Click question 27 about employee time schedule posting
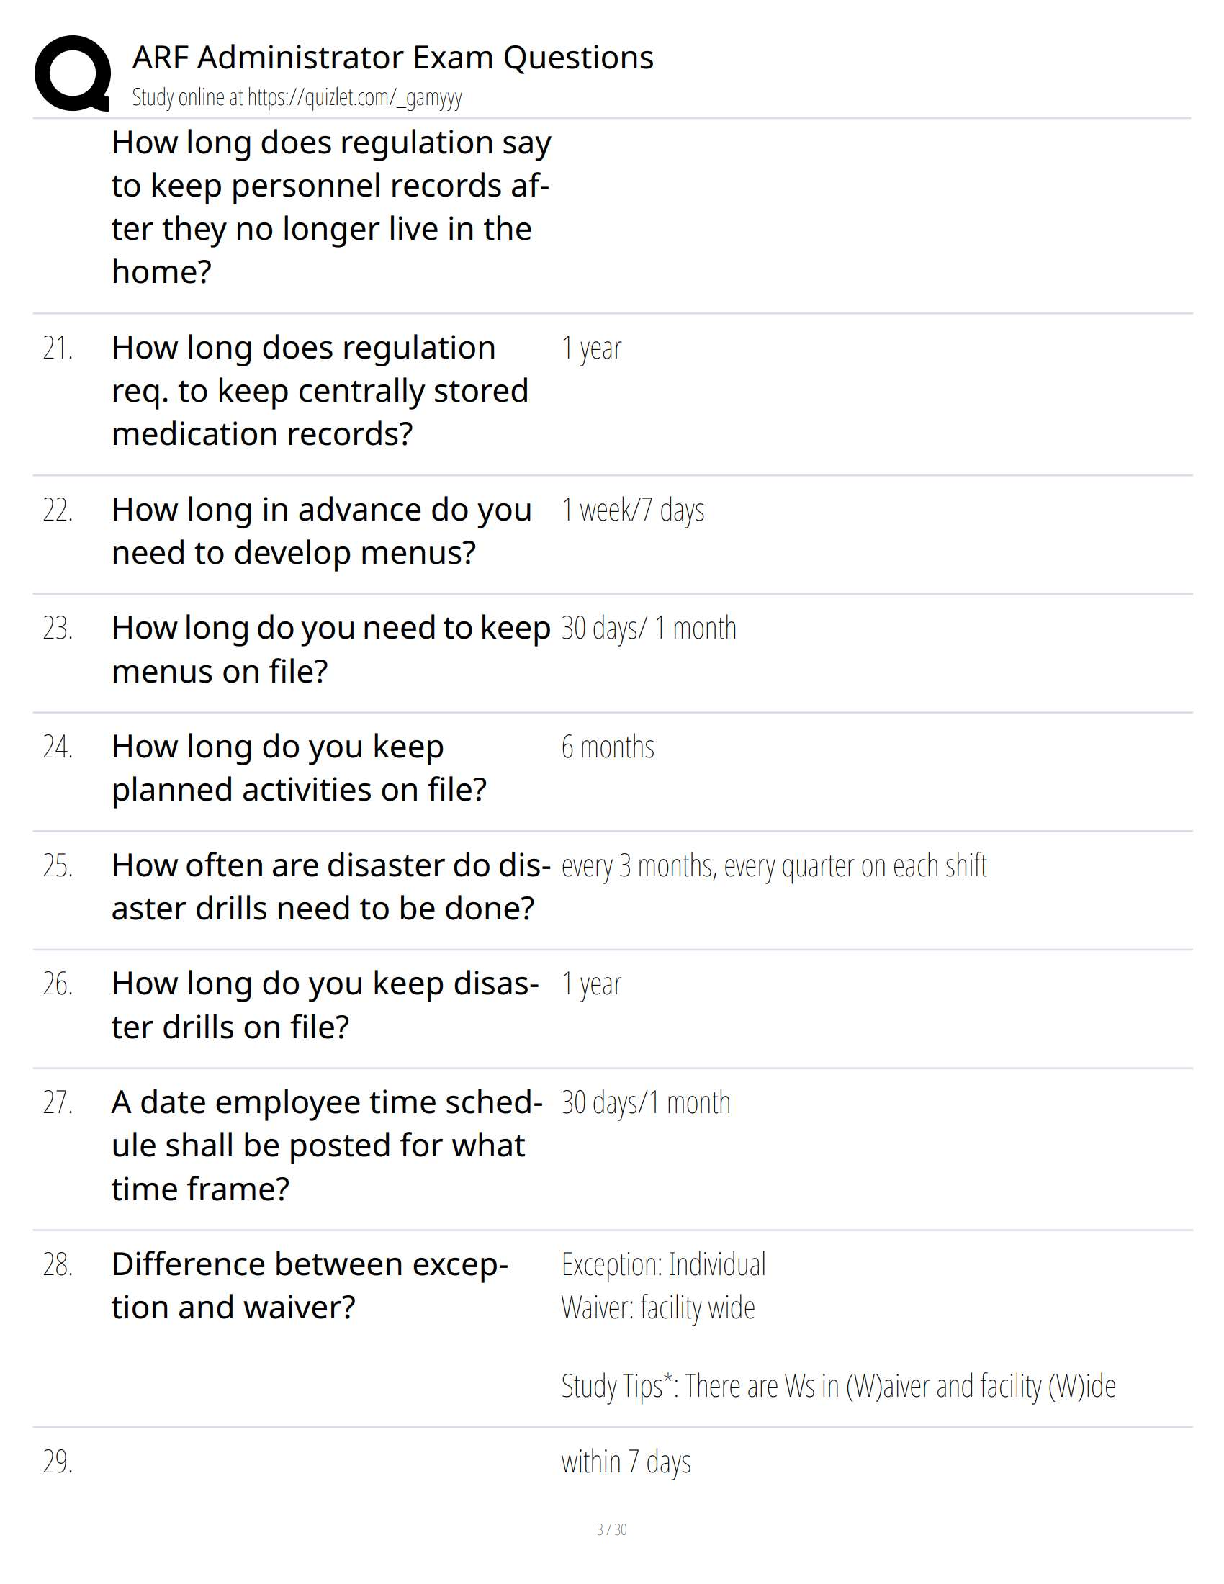Viewport: 1224px width, 1584px height. [x=327, y=1145]
